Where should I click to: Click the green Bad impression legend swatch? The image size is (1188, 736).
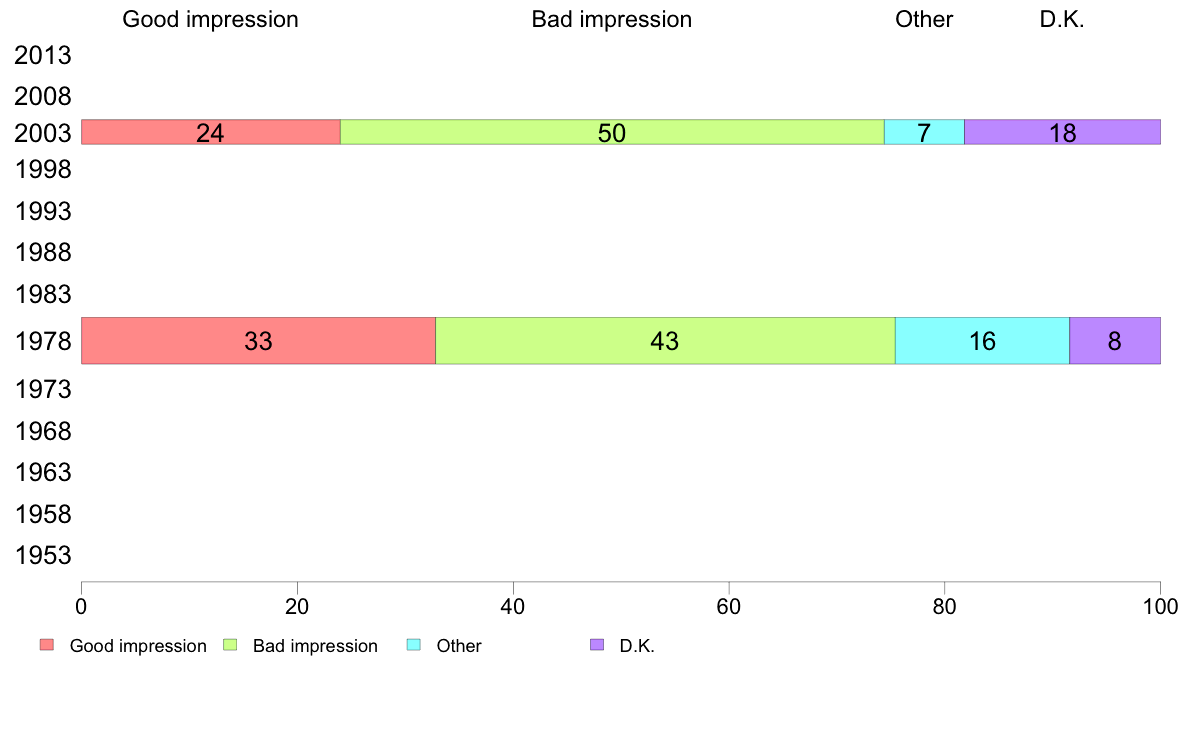click(x=230, y=645)
